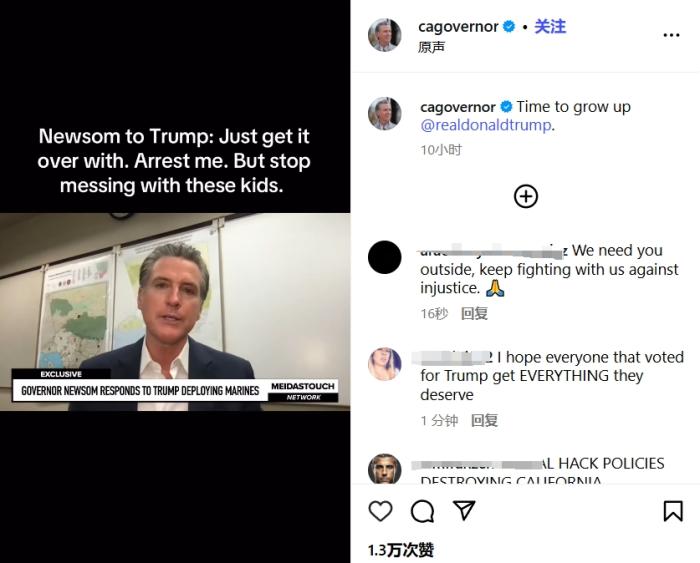Click the 关注 follow button
This screenshot has height=563, width=700.
[550, 27]
